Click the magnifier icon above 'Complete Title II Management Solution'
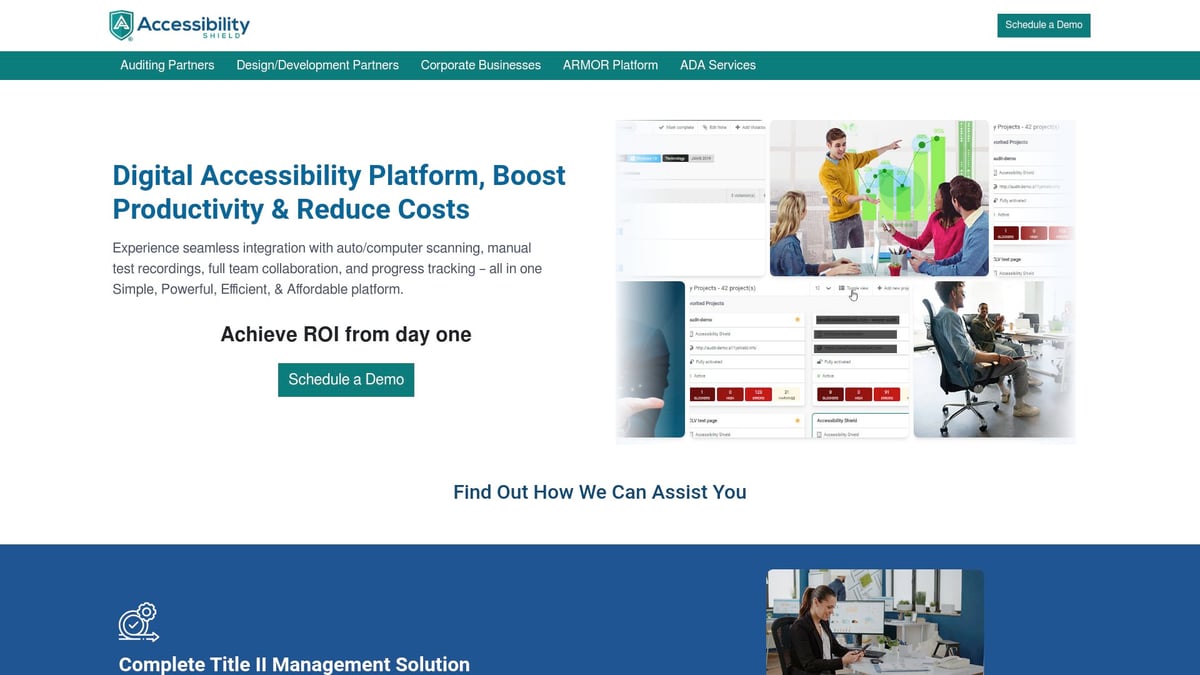The width and height of the screenshot is (1200, 675). point(139,621)
